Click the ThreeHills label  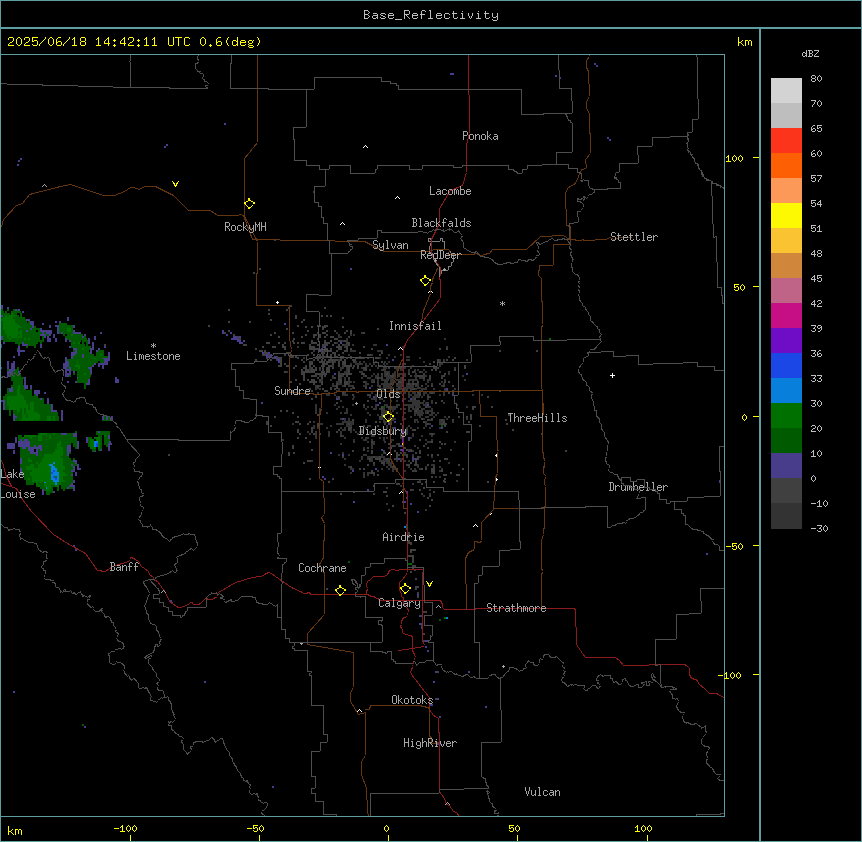click(537, 418)
